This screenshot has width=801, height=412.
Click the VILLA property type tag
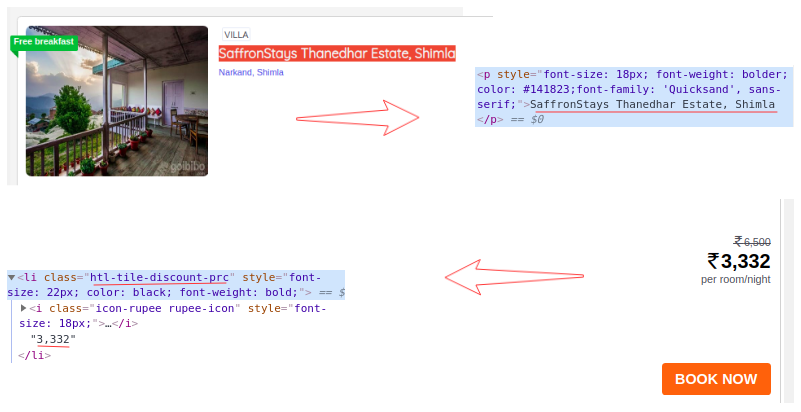236,34
